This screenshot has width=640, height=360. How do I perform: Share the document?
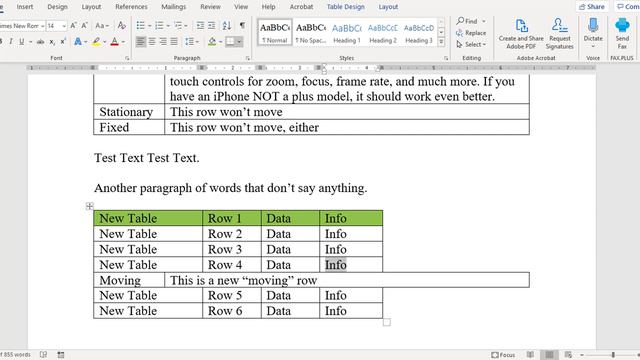click(x=592, y=7)
